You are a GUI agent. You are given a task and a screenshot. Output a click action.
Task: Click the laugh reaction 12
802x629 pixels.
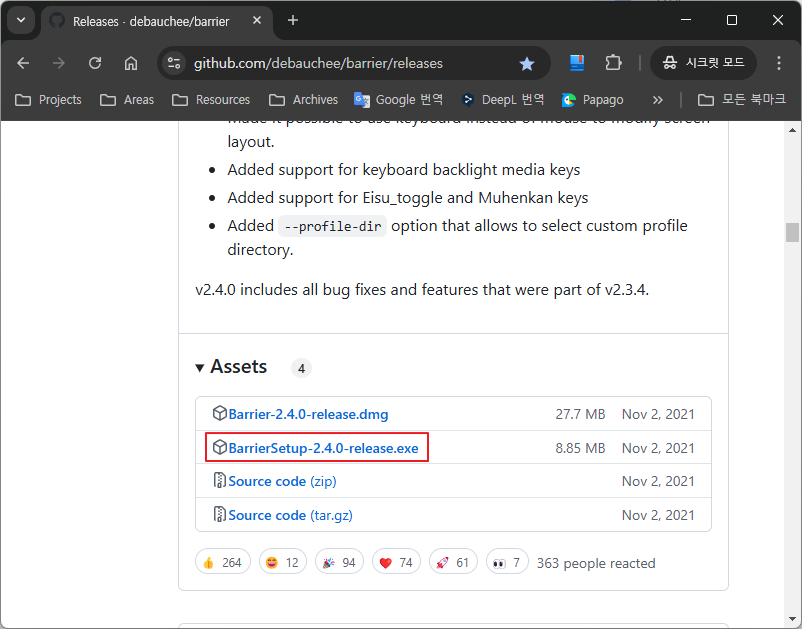282,562
